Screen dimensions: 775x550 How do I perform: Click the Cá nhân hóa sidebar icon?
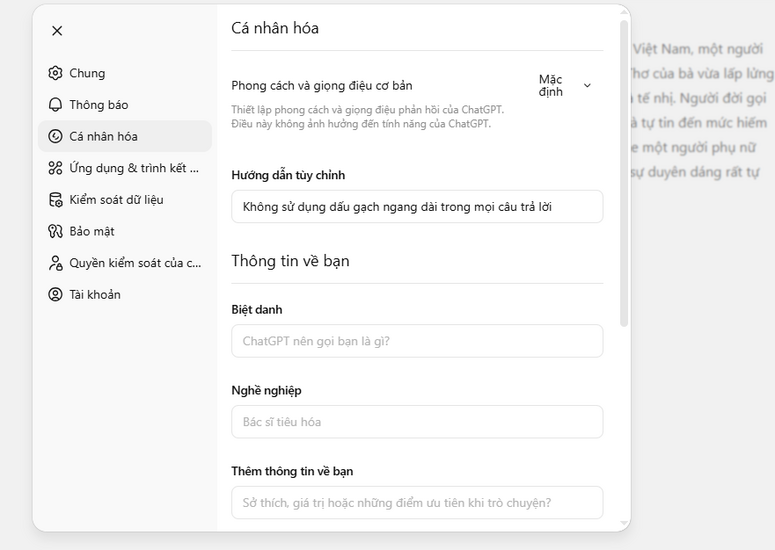pyautogui.click(x=55, y=137)
